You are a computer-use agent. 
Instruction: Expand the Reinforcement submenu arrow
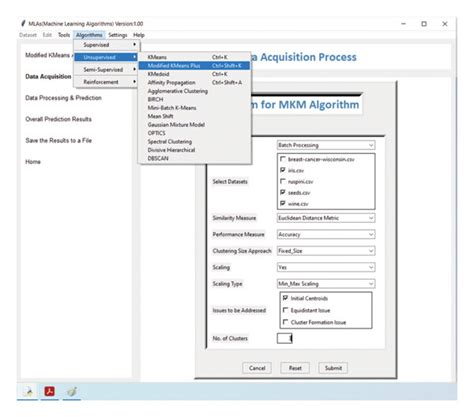click(134, 82)
